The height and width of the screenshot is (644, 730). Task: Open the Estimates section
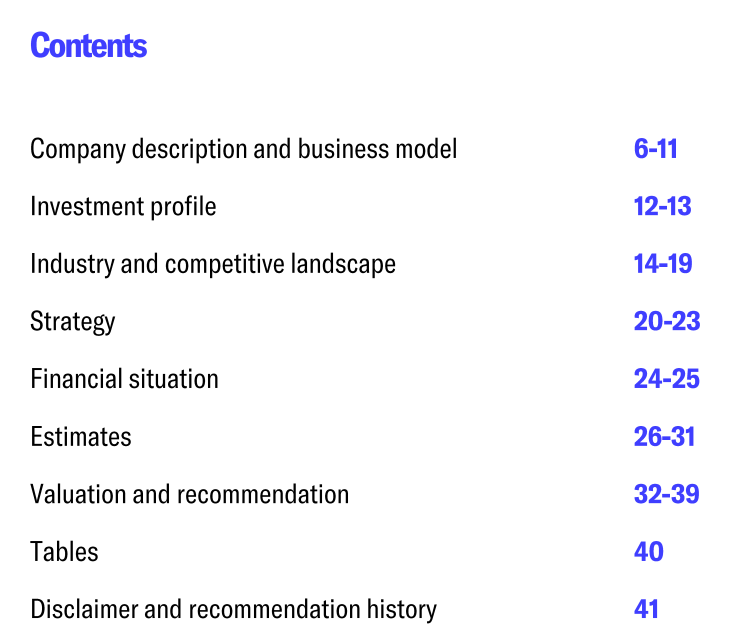tap(81, 437)
